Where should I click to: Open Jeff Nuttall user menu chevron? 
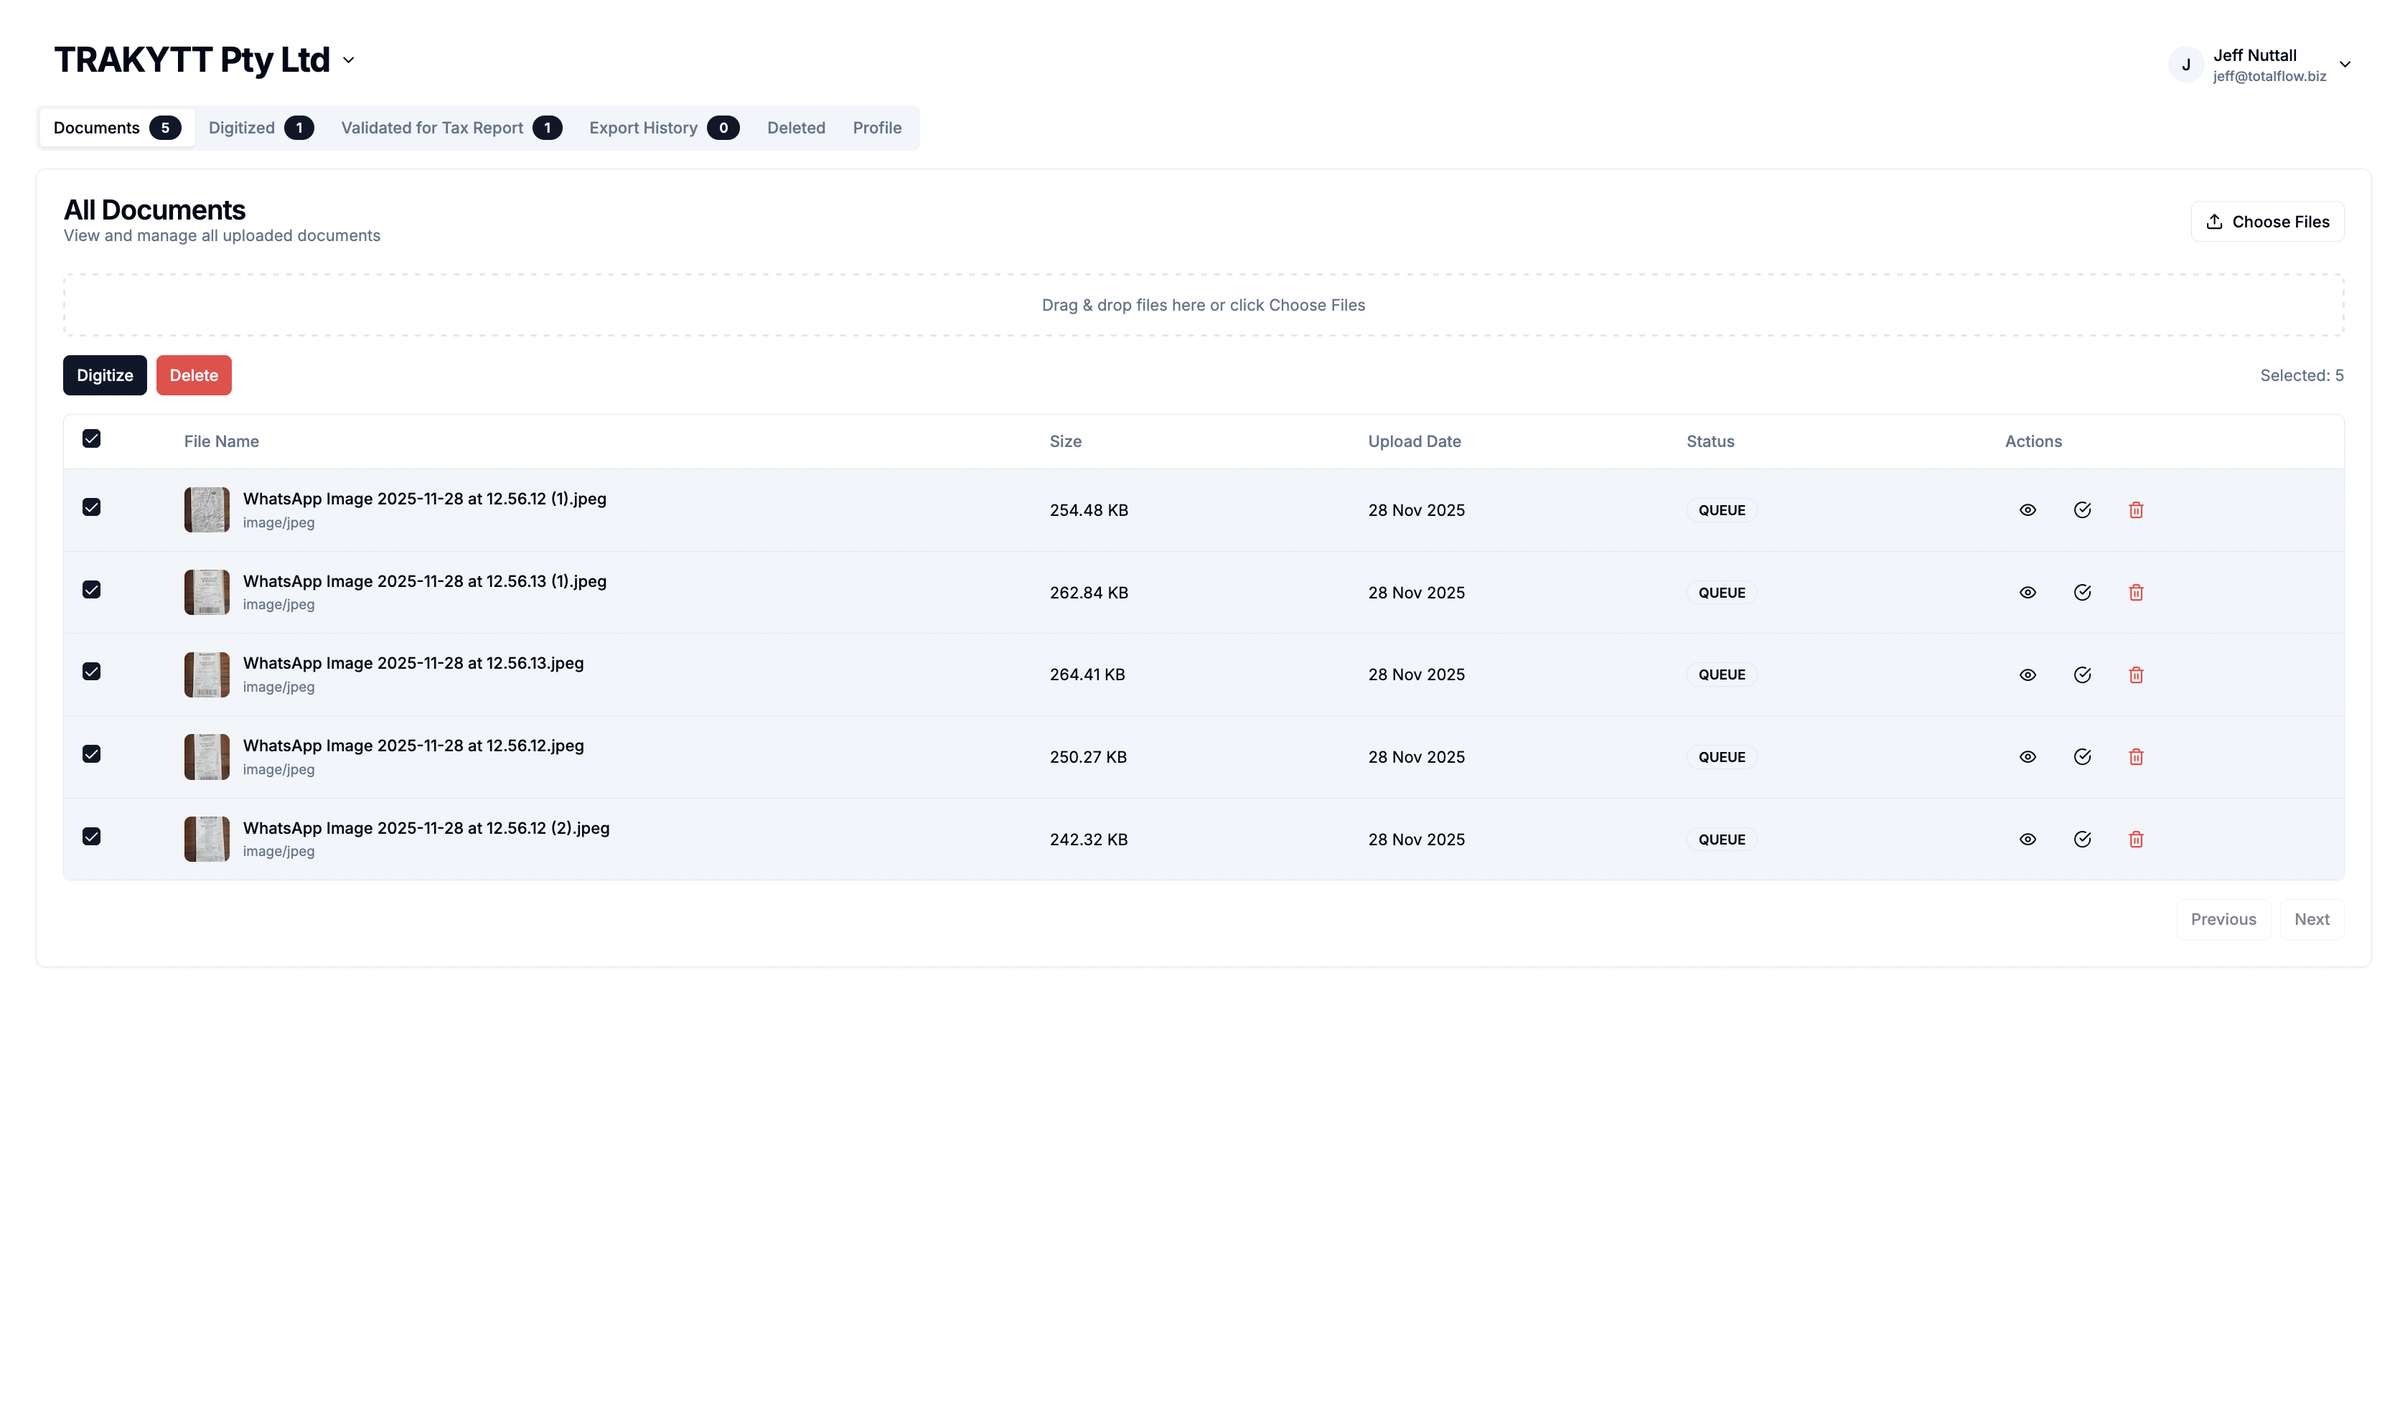tap(2344, 65)
